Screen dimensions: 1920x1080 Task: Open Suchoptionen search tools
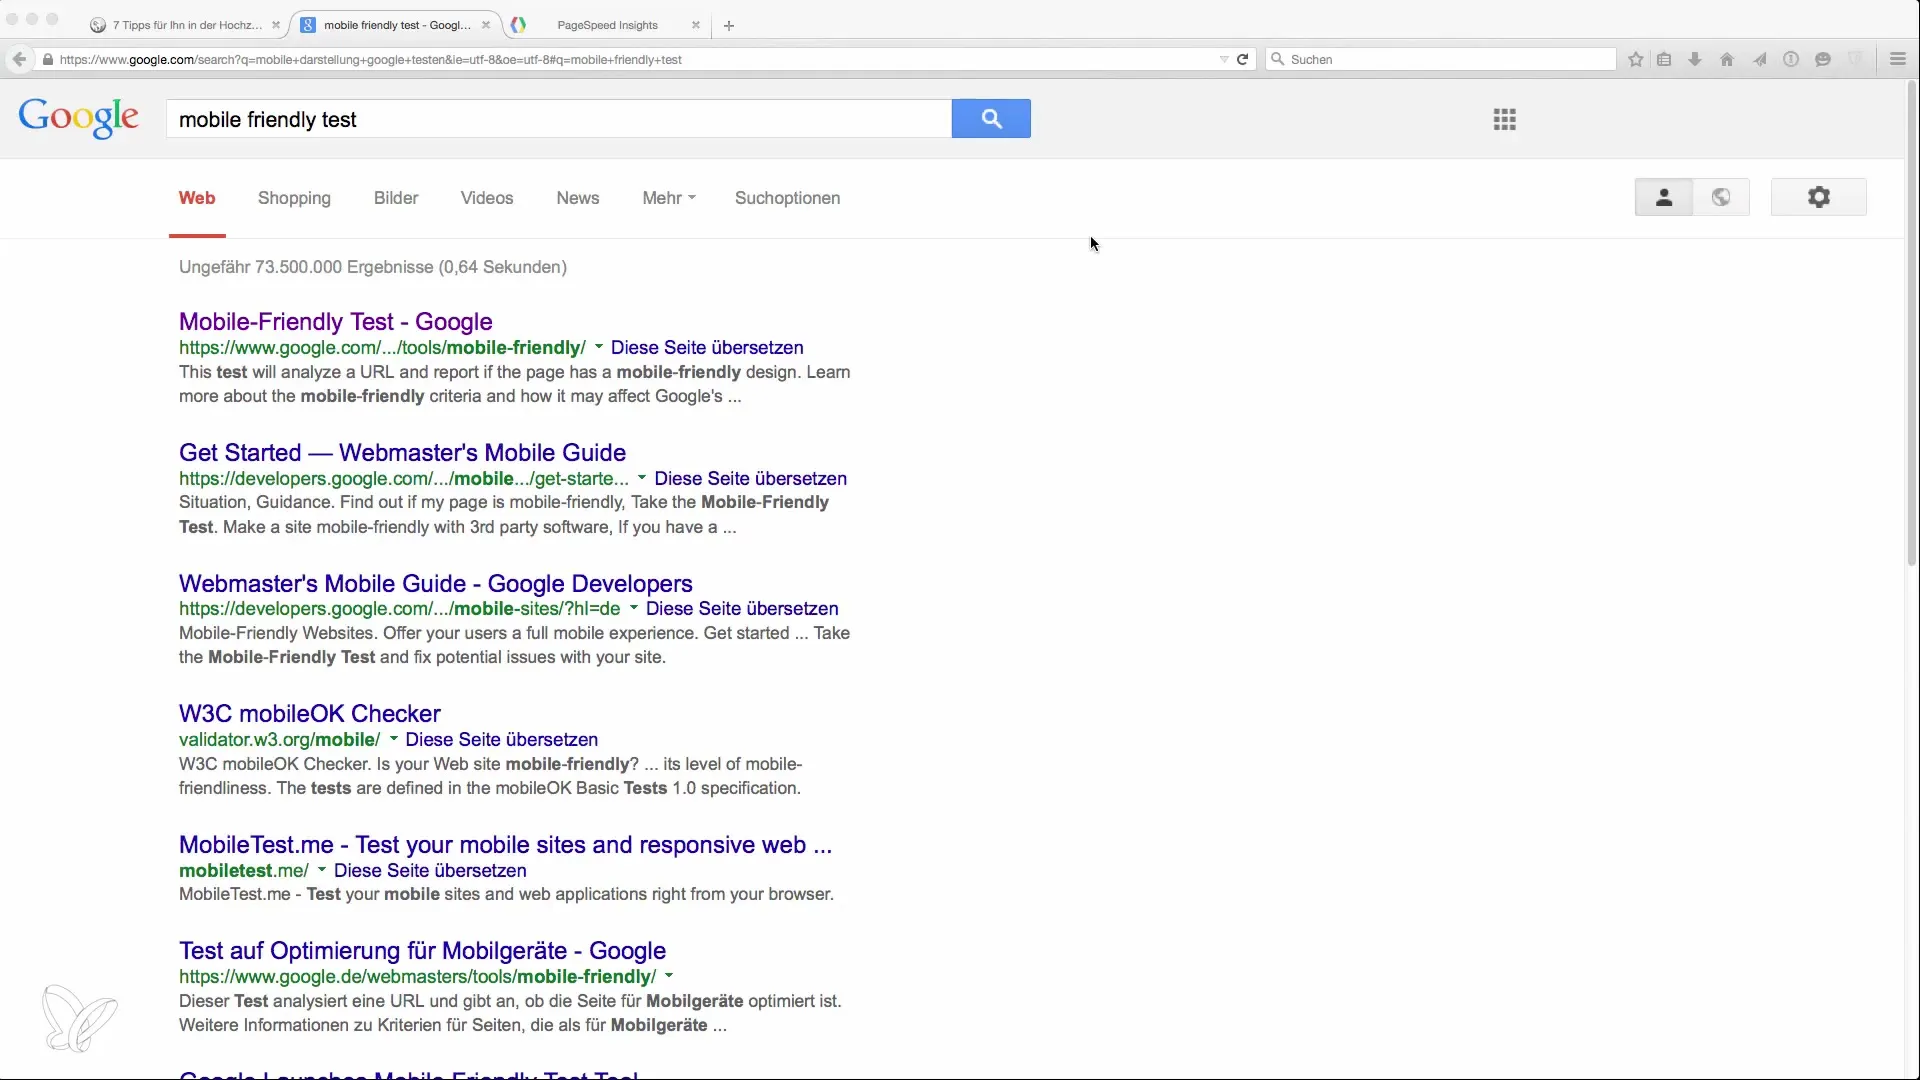tap(787, 198)
